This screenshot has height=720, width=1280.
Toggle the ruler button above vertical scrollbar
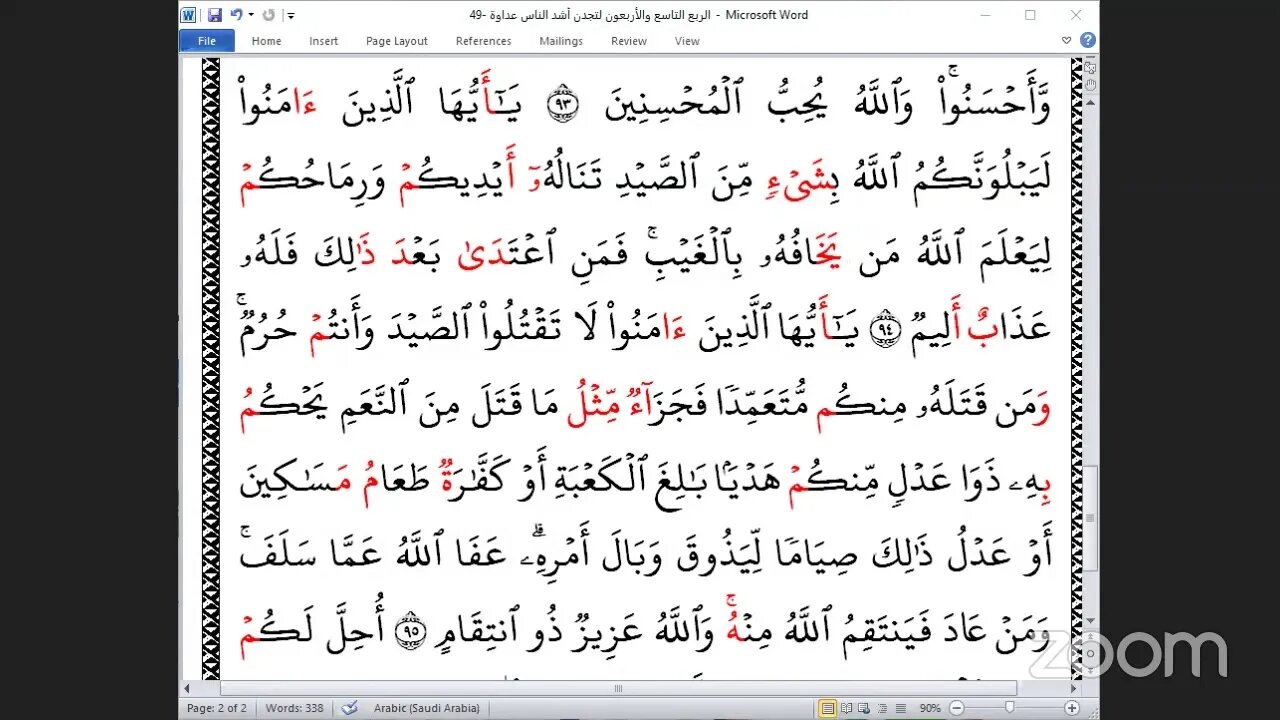(x=1090, y=66)
